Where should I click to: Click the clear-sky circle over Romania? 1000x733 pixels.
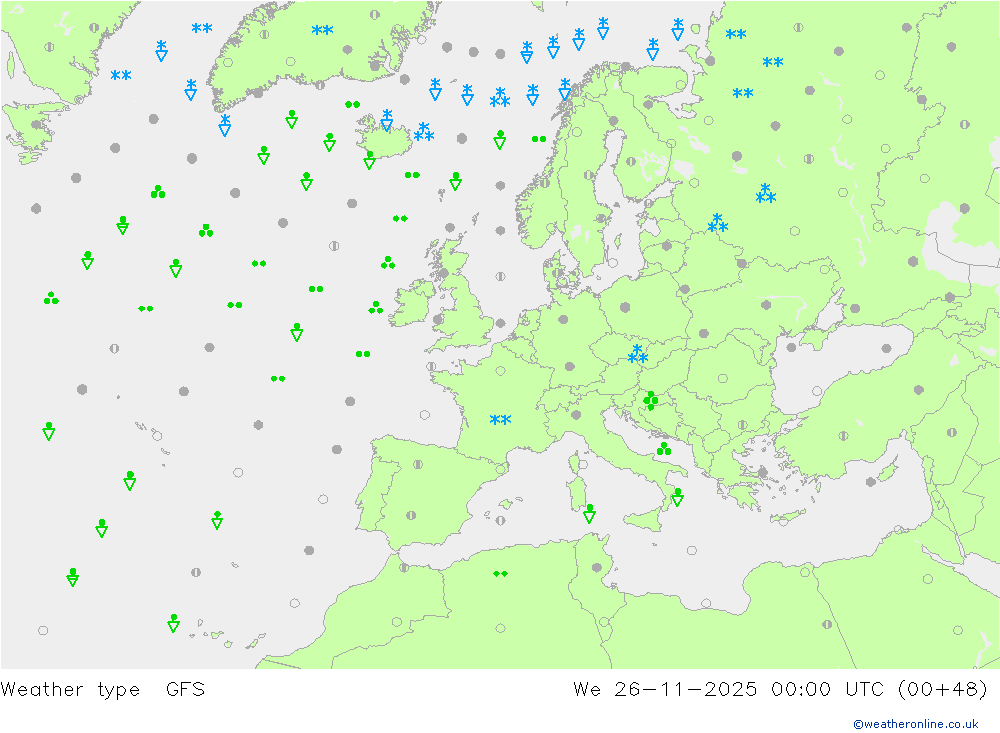723,378
